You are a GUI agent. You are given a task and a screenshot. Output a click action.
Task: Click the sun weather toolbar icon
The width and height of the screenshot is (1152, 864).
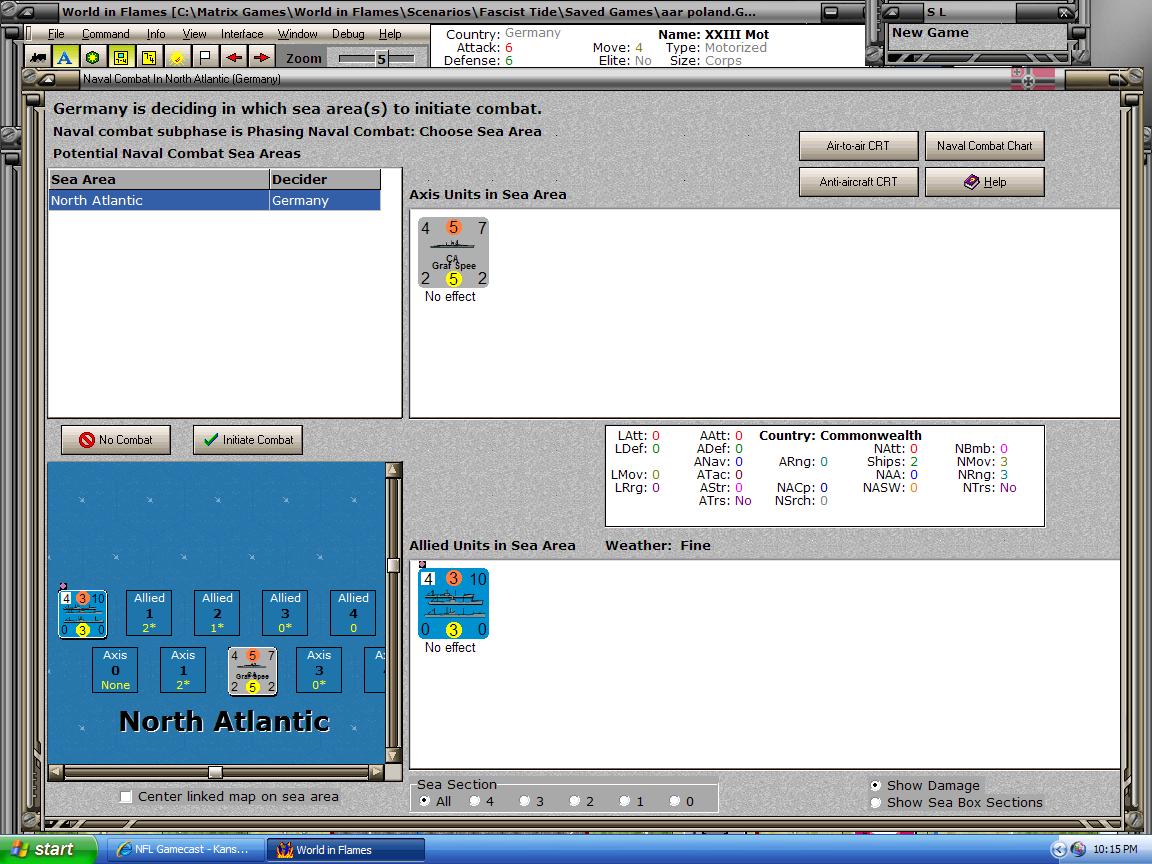click(177, 57)
